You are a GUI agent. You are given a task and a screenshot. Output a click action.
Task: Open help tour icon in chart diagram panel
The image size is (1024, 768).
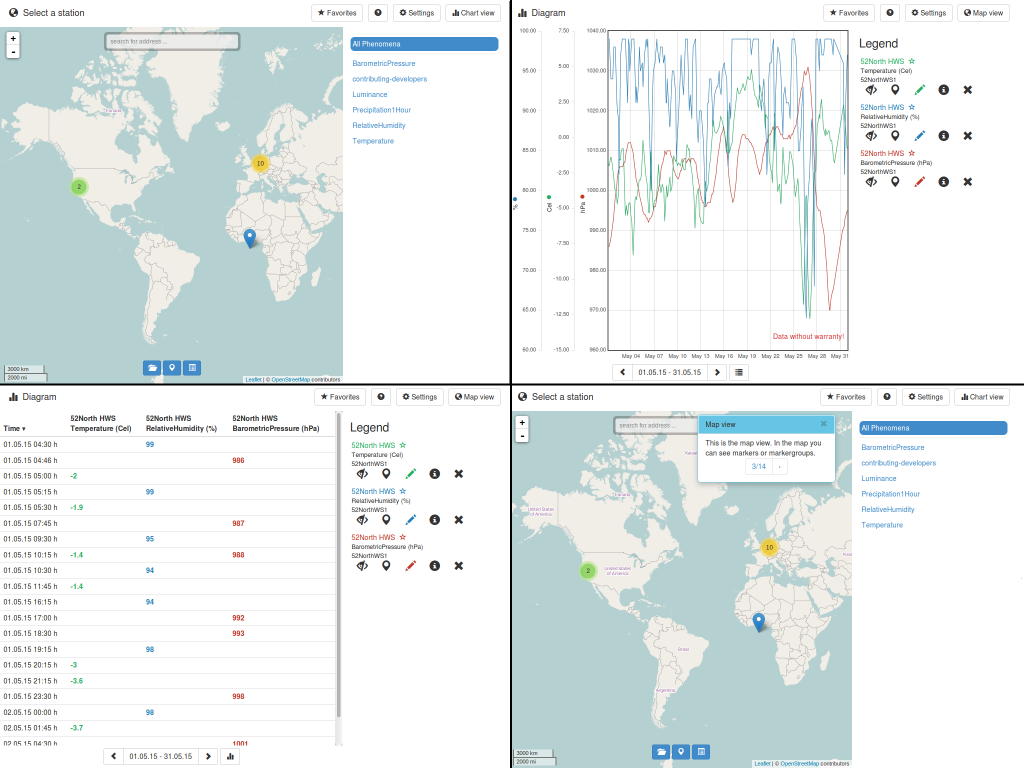890,13
